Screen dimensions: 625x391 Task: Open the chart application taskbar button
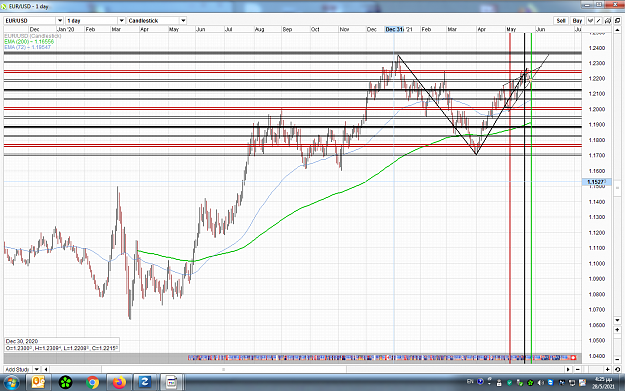172,383
